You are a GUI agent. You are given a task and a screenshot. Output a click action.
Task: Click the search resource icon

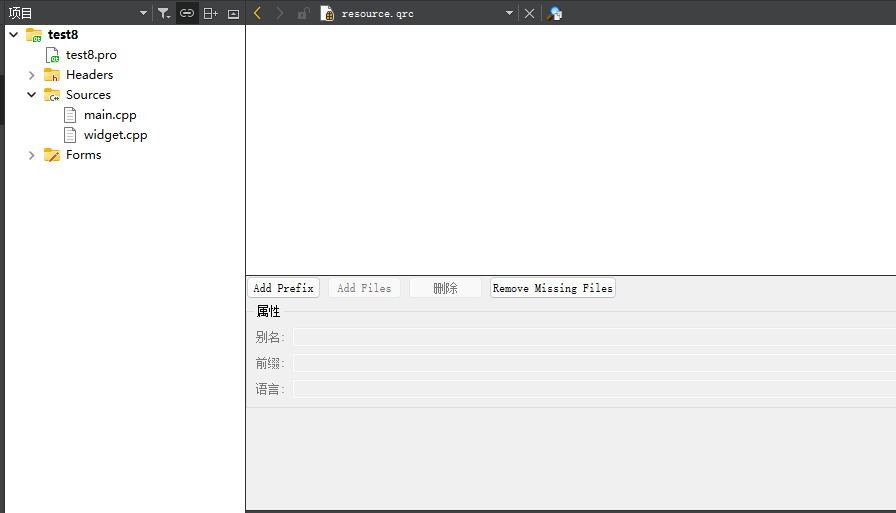pyautogui.click(x=554, y=13)
